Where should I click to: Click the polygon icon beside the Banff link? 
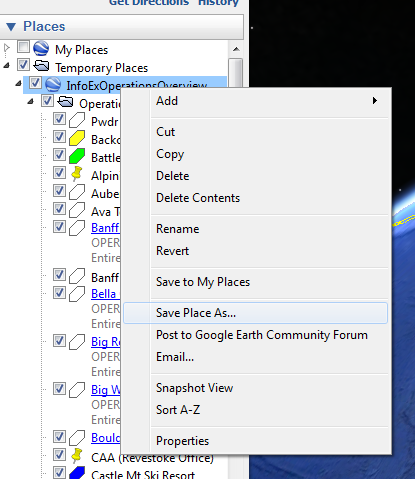coord(77,228)
